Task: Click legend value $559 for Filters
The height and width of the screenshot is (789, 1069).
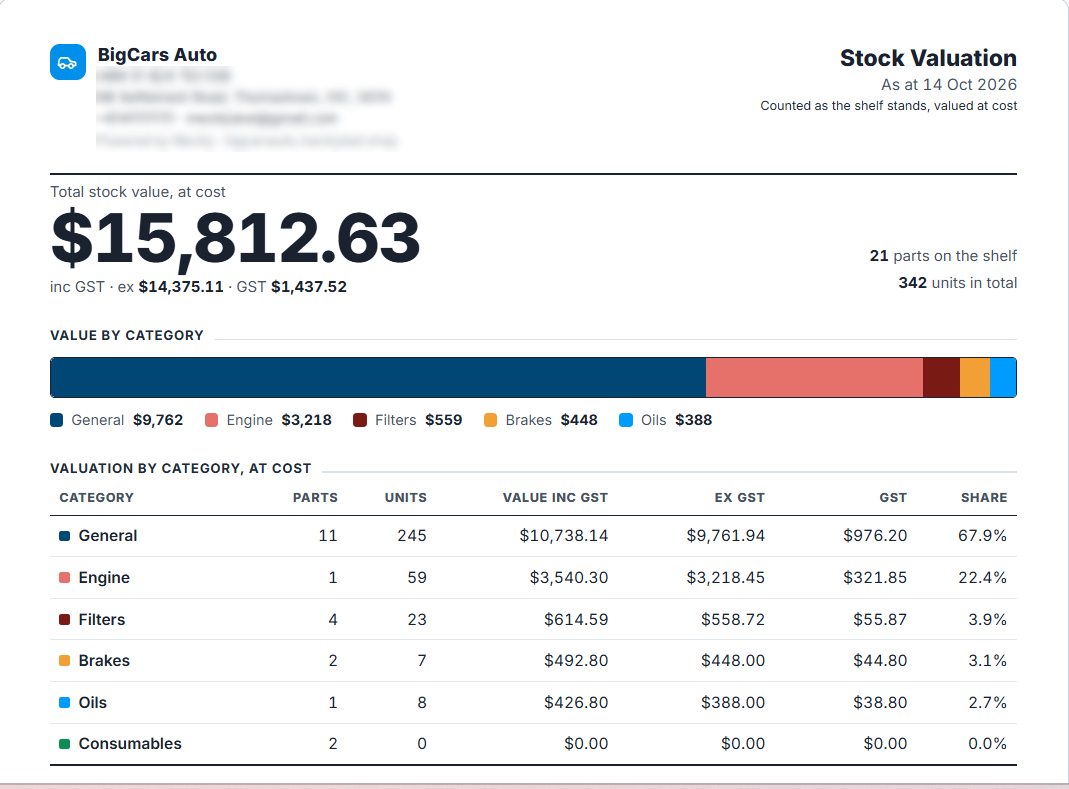Action: (x=444, y=420)
